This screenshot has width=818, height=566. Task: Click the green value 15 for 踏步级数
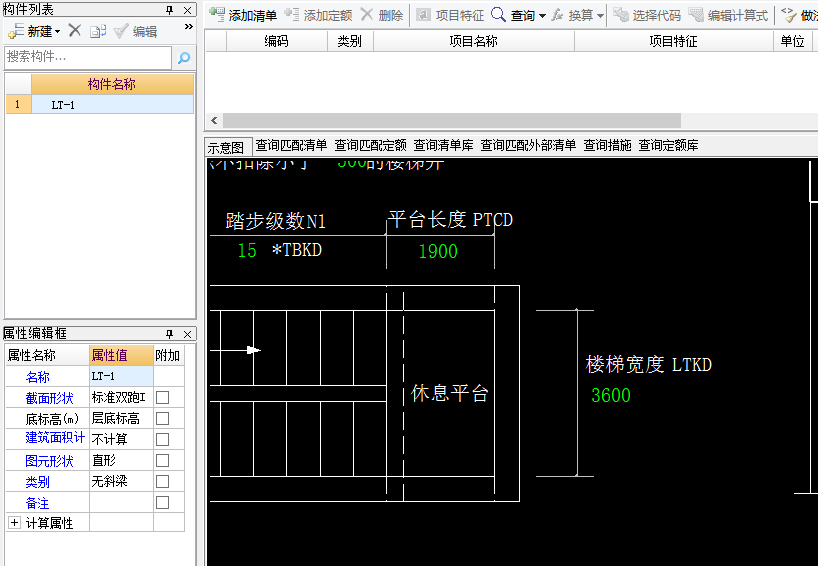coord(247,250)
